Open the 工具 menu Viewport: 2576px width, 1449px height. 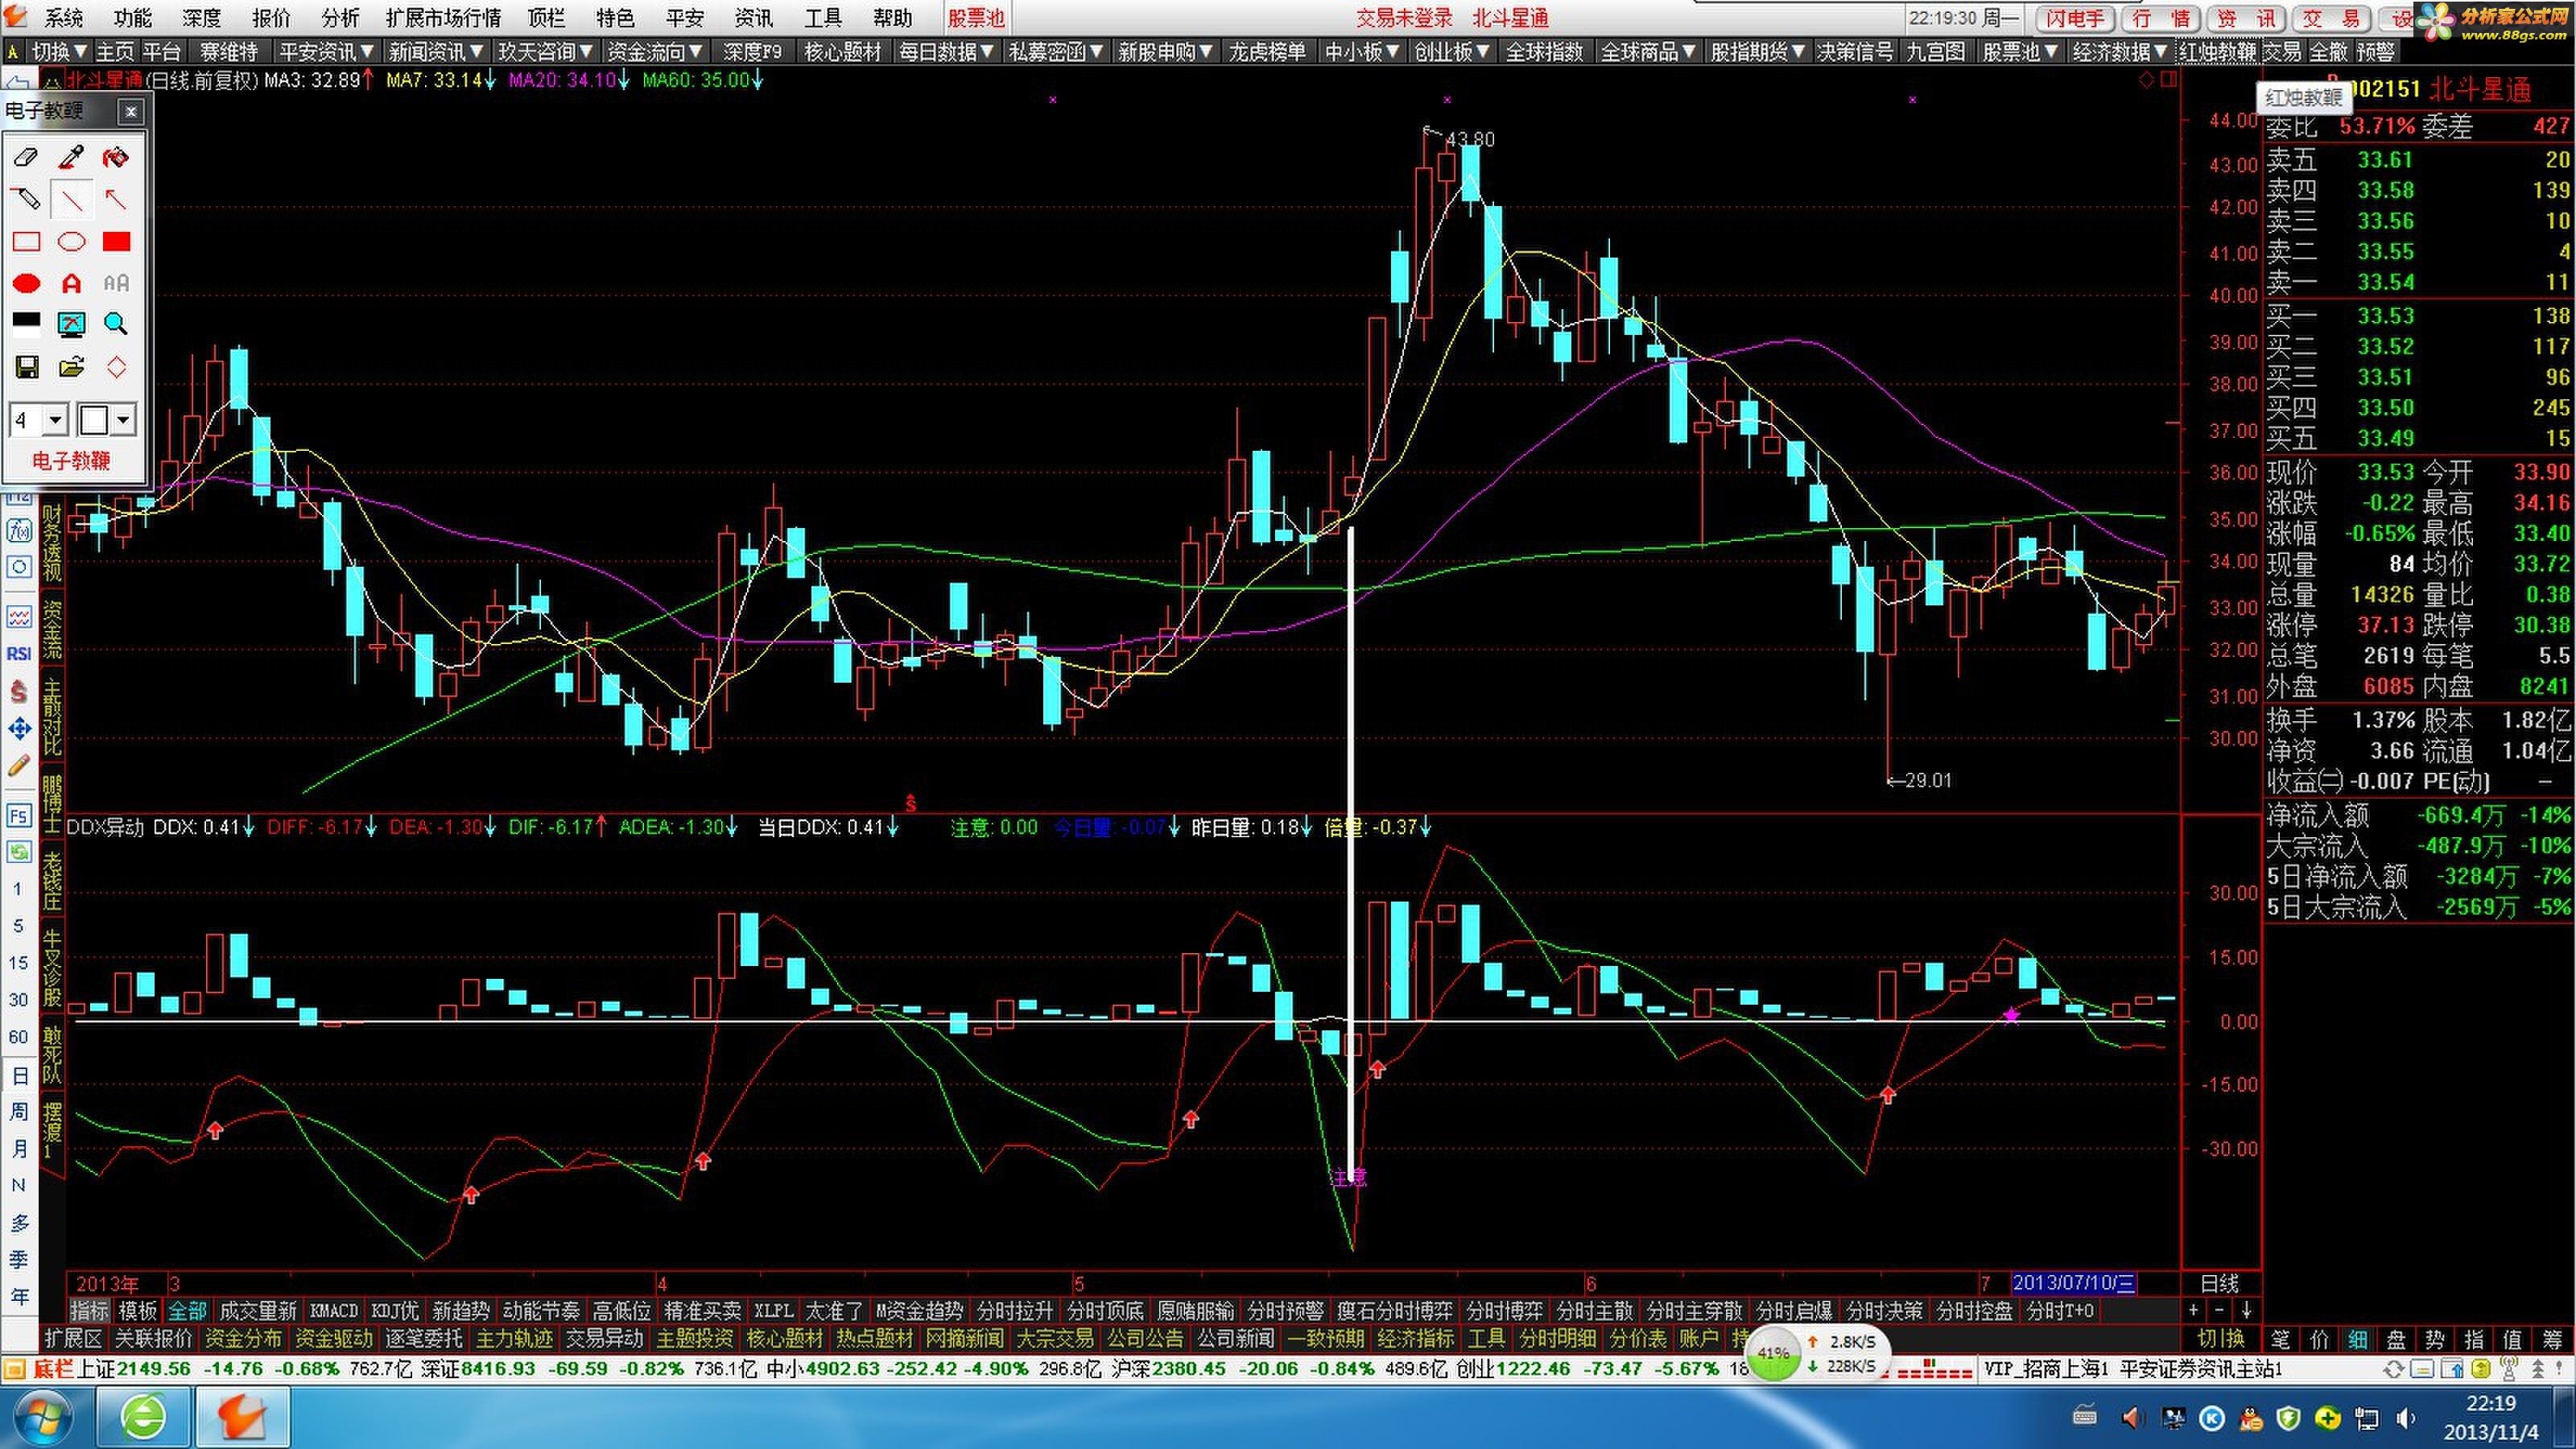823,18
